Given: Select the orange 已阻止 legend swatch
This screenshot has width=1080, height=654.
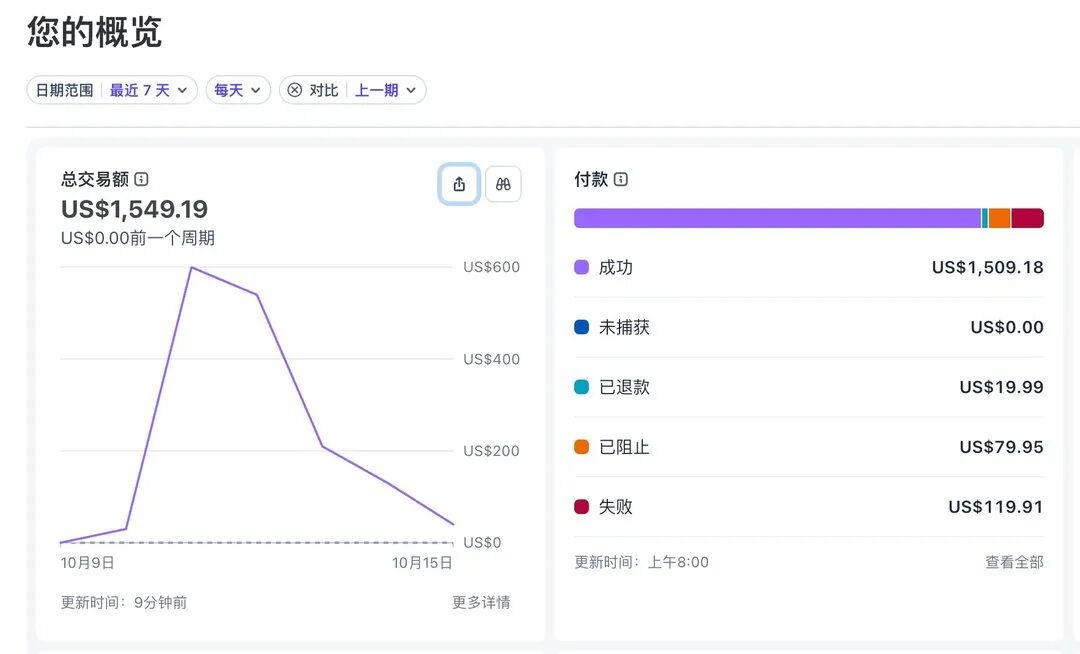Looking at the screenshot, I should (581, 447).
